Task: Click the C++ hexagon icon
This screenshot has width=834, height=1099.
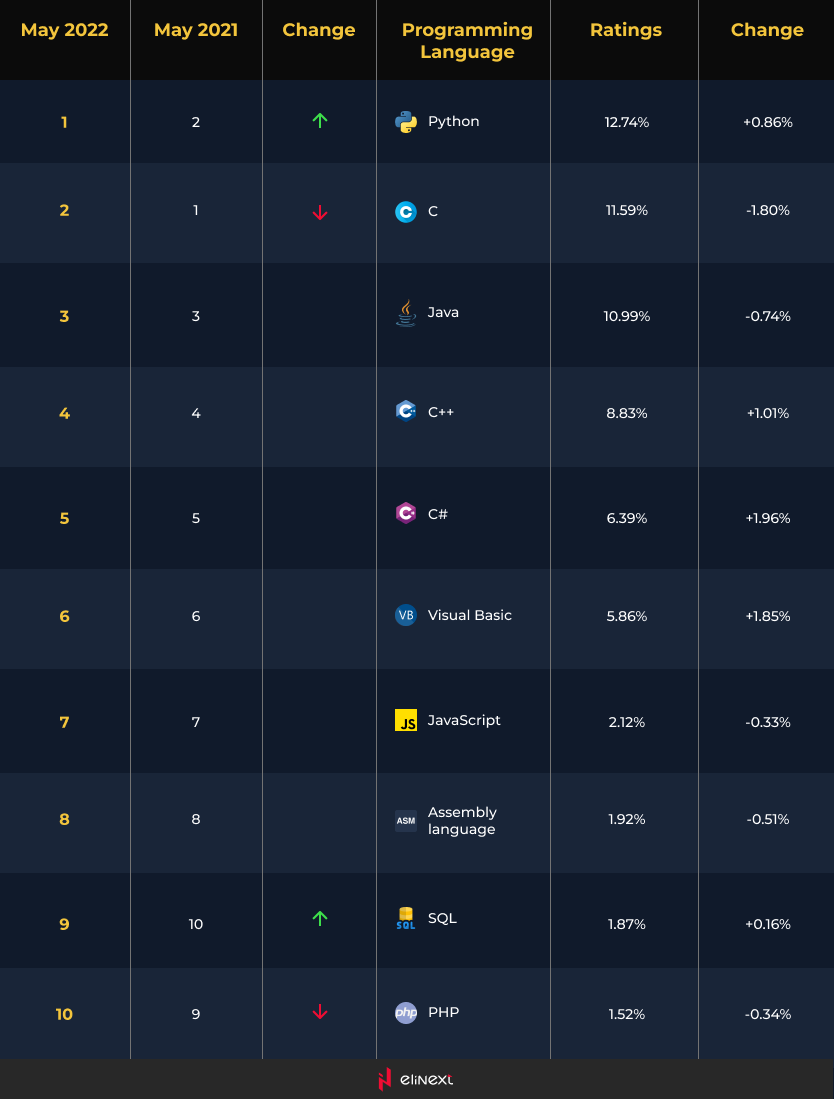Action: coord(406,411)
